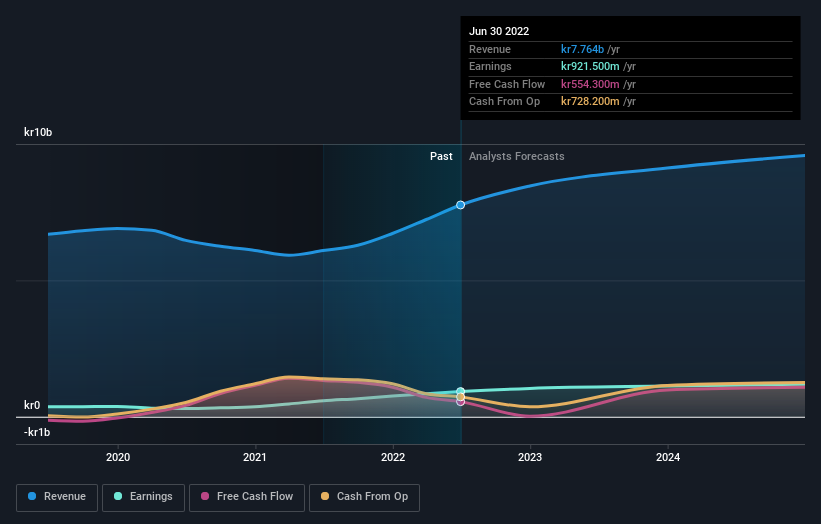Click the kr0 y-axis label
The image size is (821, 524).
(x=32, y=405)
